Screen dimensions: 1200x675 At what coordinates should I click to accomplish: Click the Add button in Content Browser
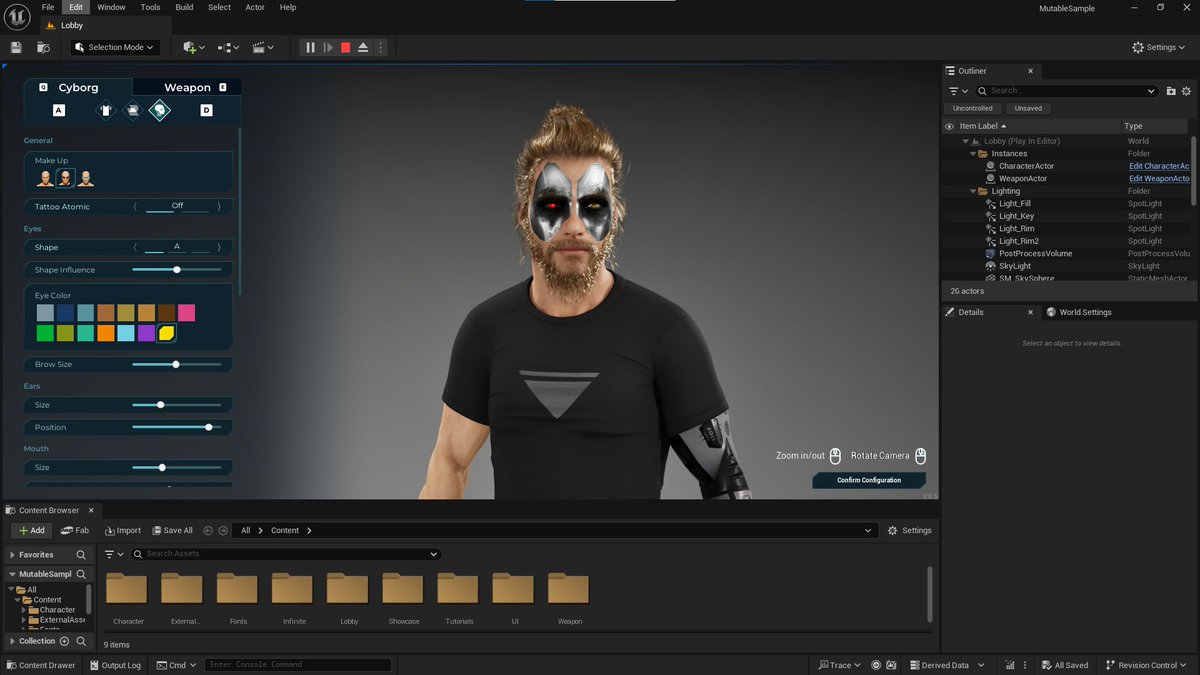(32, 530)
